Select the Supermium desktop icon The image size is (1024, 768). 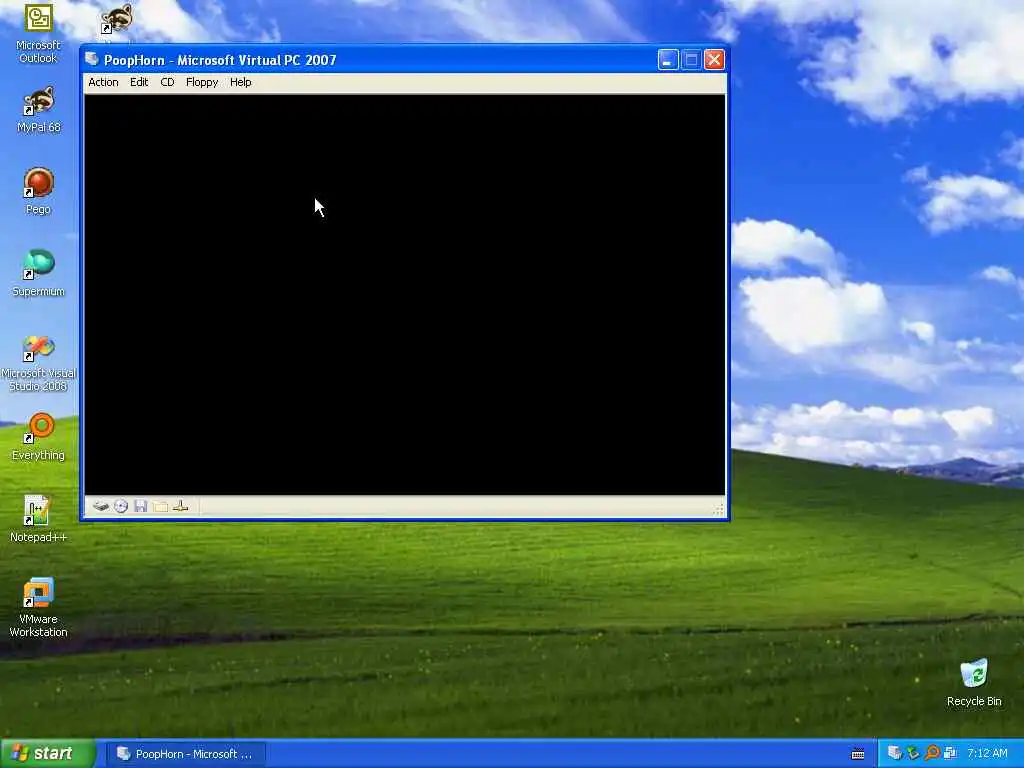38,274
